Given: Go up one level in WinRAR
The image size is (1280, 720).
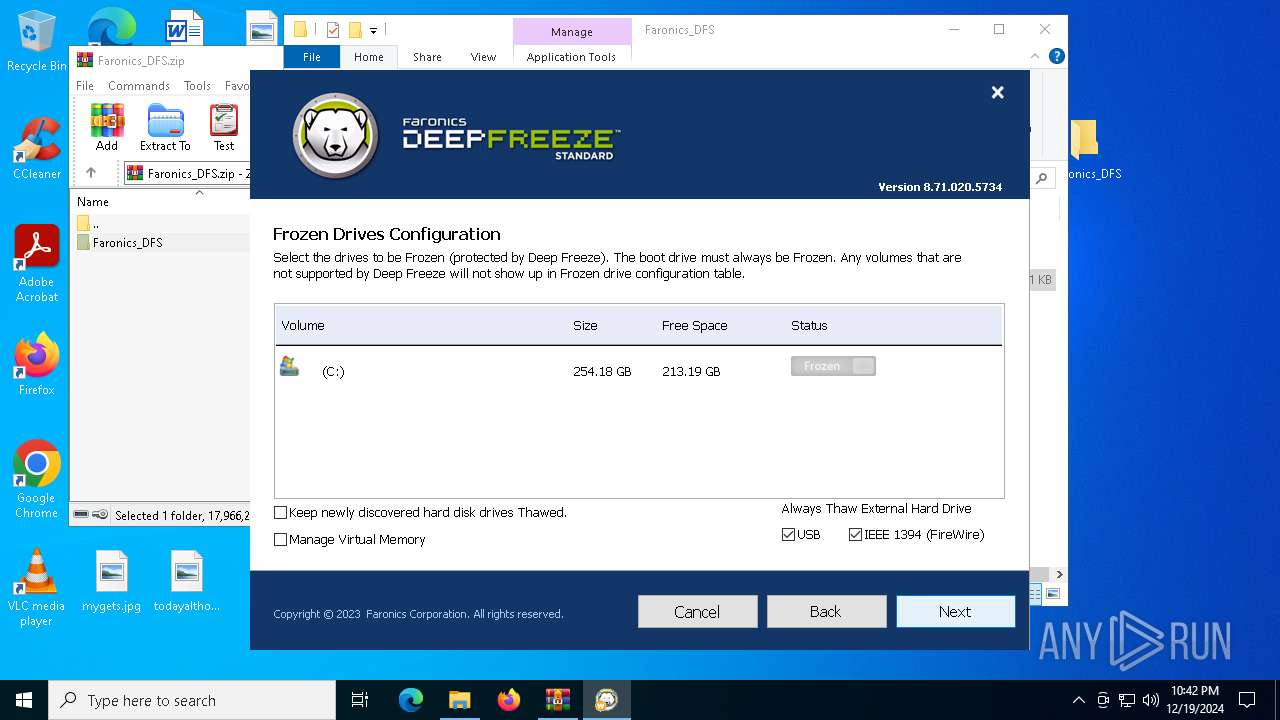Looking at the screenshot, I should [91, 173].
